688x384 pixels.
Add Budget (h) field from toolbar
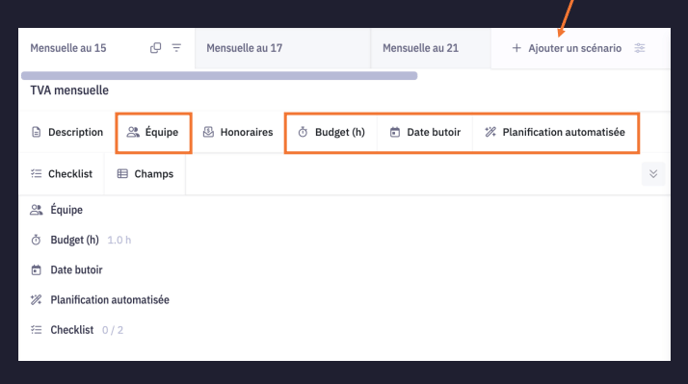(x=331, y=132)
